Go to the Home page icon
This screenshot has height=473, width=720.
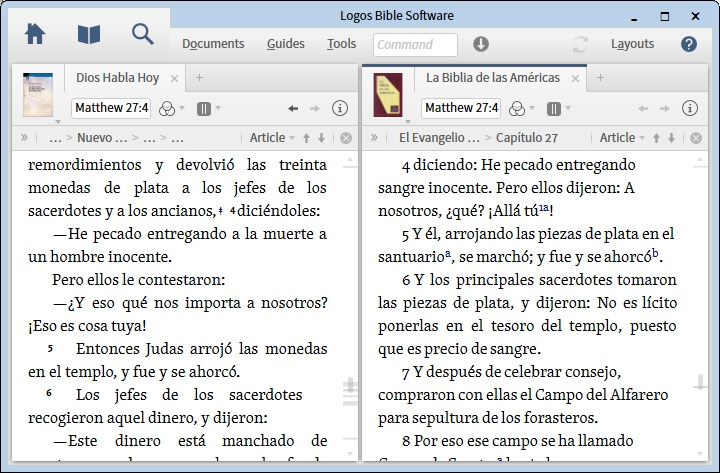(35, 34)
